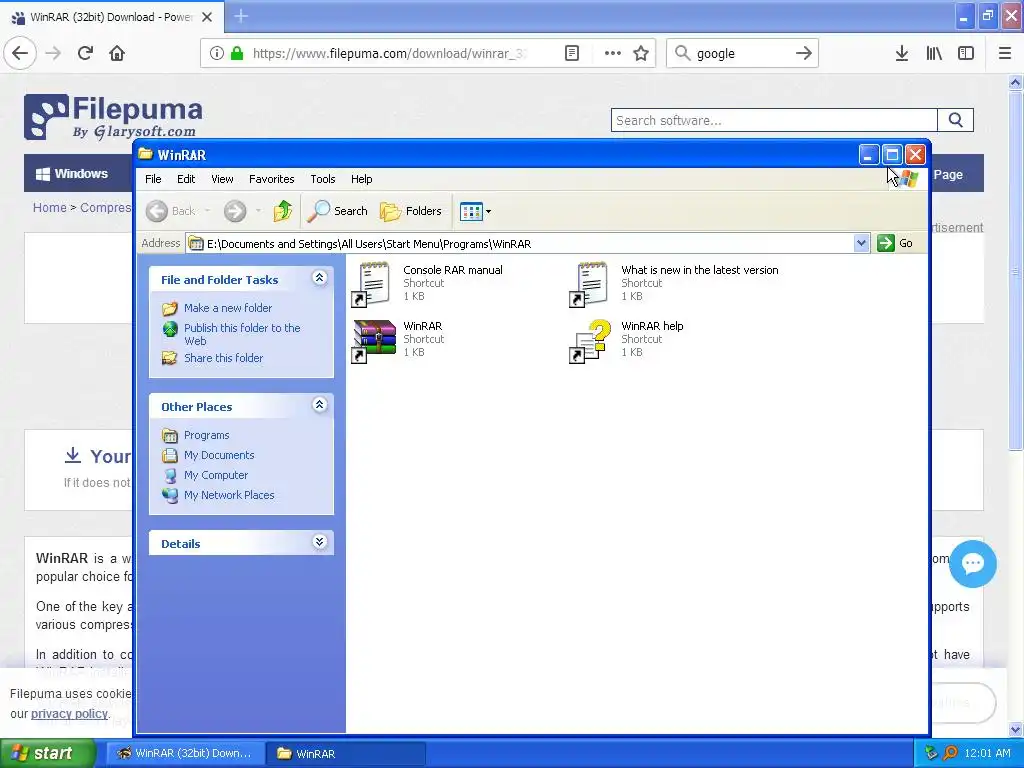Open the Edit menu
This screenshot has height=768, width=1024.
pos(186,179)
